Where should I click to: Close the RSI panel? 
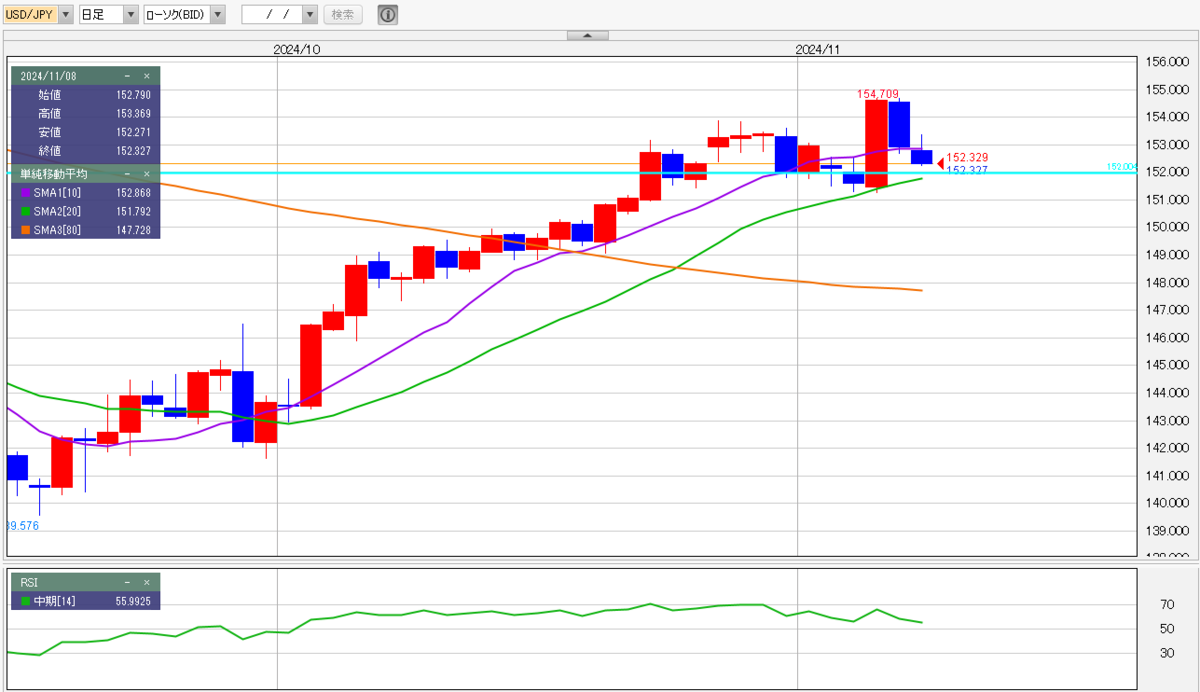point(147,582)
